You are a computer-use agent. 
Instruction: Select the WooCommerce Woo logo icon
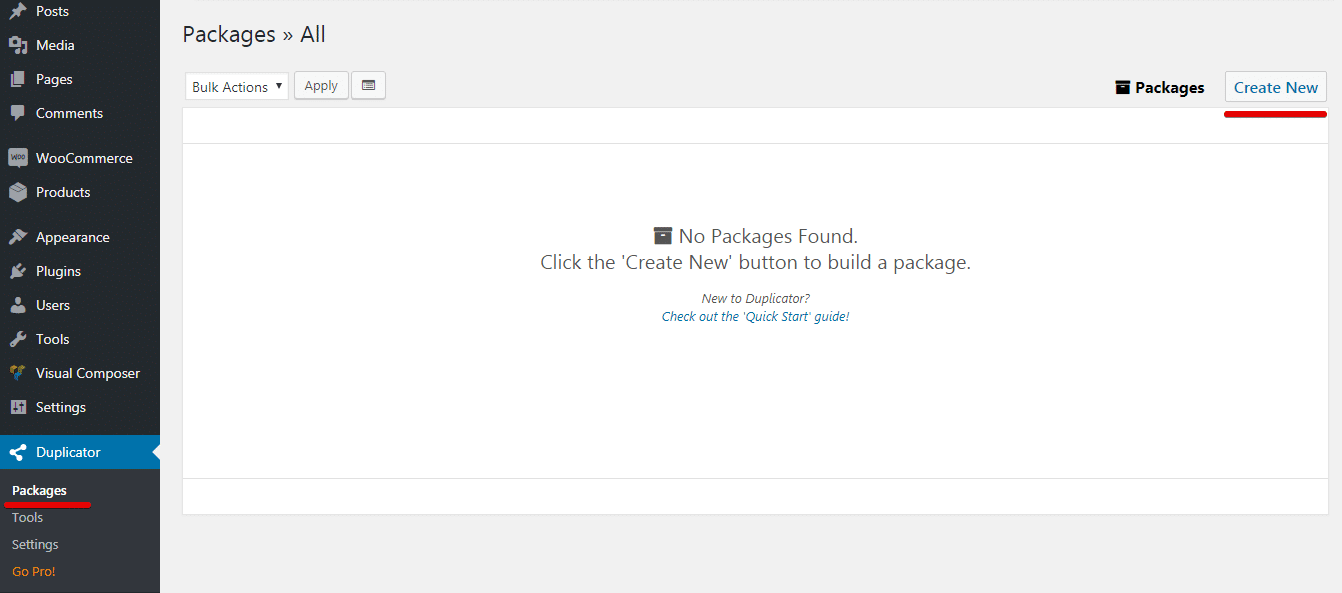pos(18,158)
